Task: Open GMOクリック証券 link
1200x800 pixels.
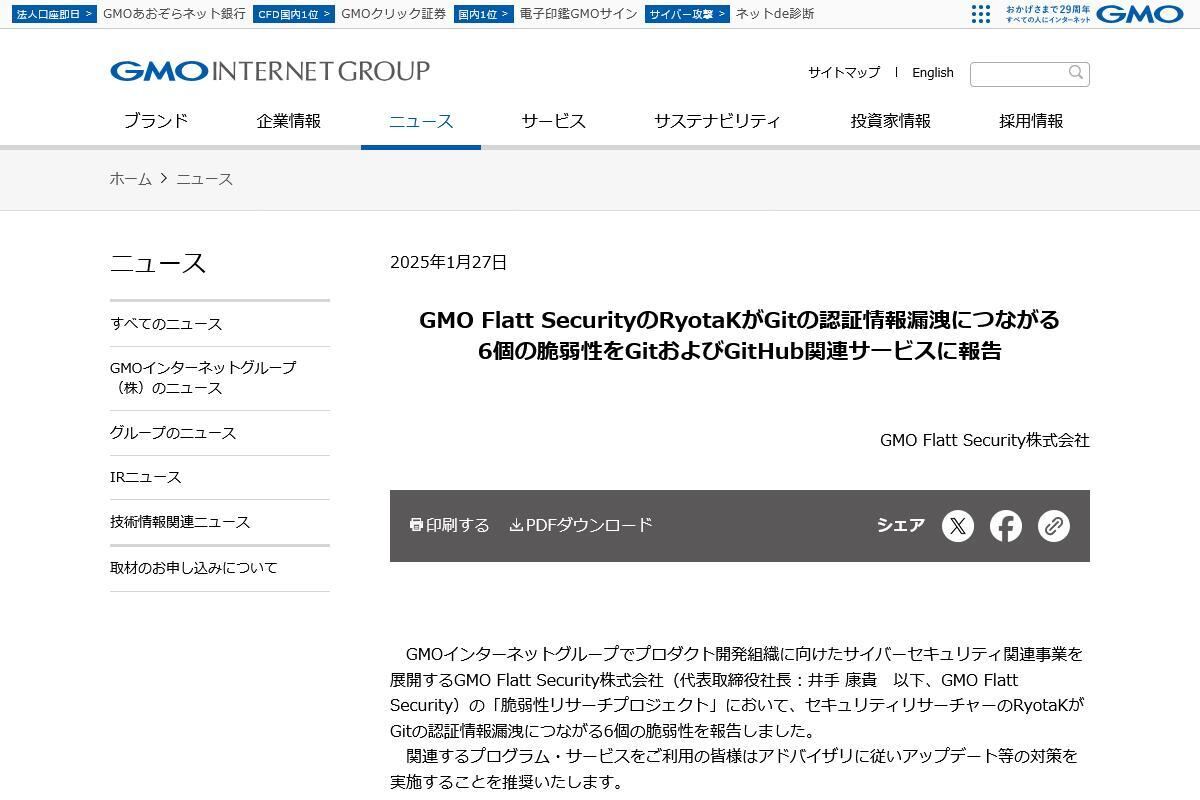Action: click(x=394, y=14)
